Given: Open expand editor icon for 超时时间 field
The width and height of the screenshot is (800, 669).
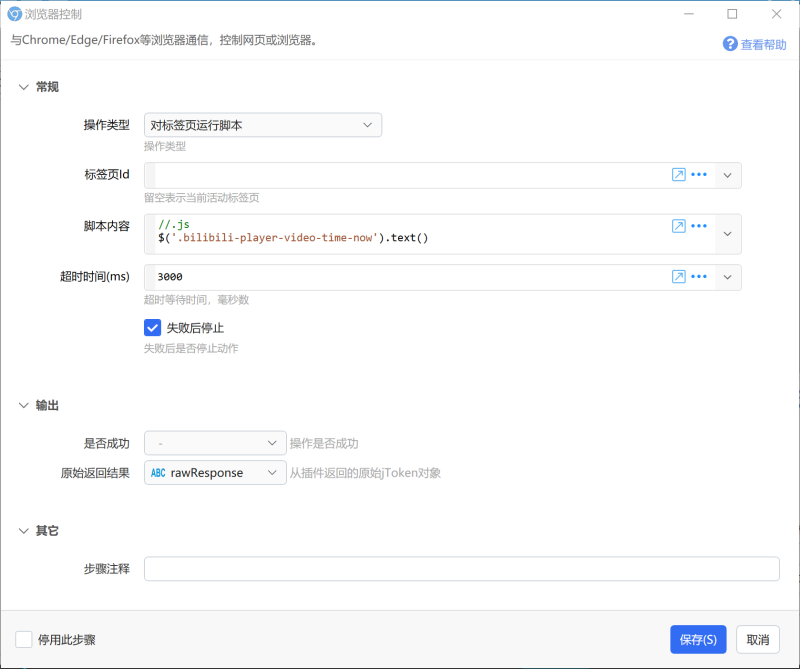Looking at the screenshot, I should coord(678,277).
